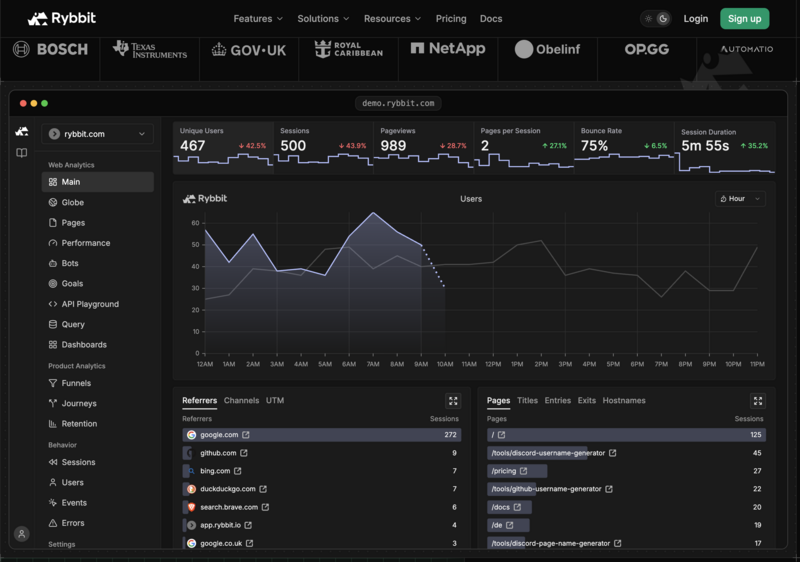Click the search.brave.com referrer row
Viewport: 800px width, 562px height.
tap(322, 507)
